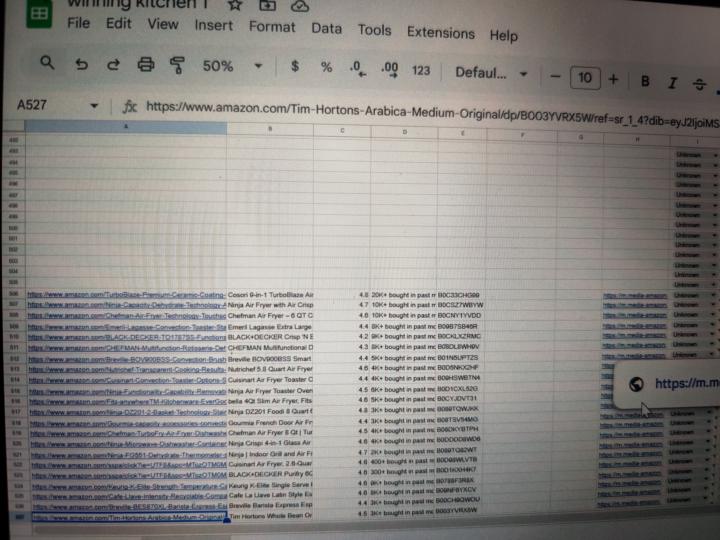Toggle italic formatting

click(673, 83)
